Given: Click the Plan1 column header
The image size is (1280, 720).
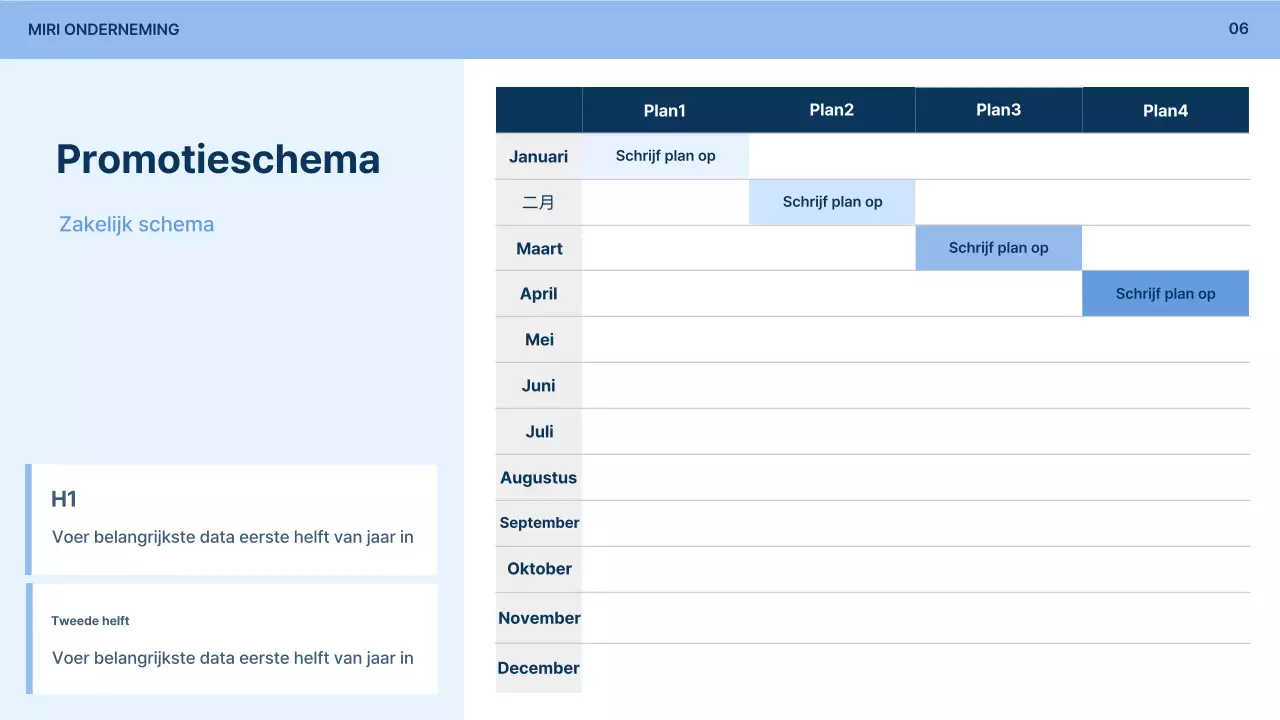Looking at the screenshot, I should 665,111.
